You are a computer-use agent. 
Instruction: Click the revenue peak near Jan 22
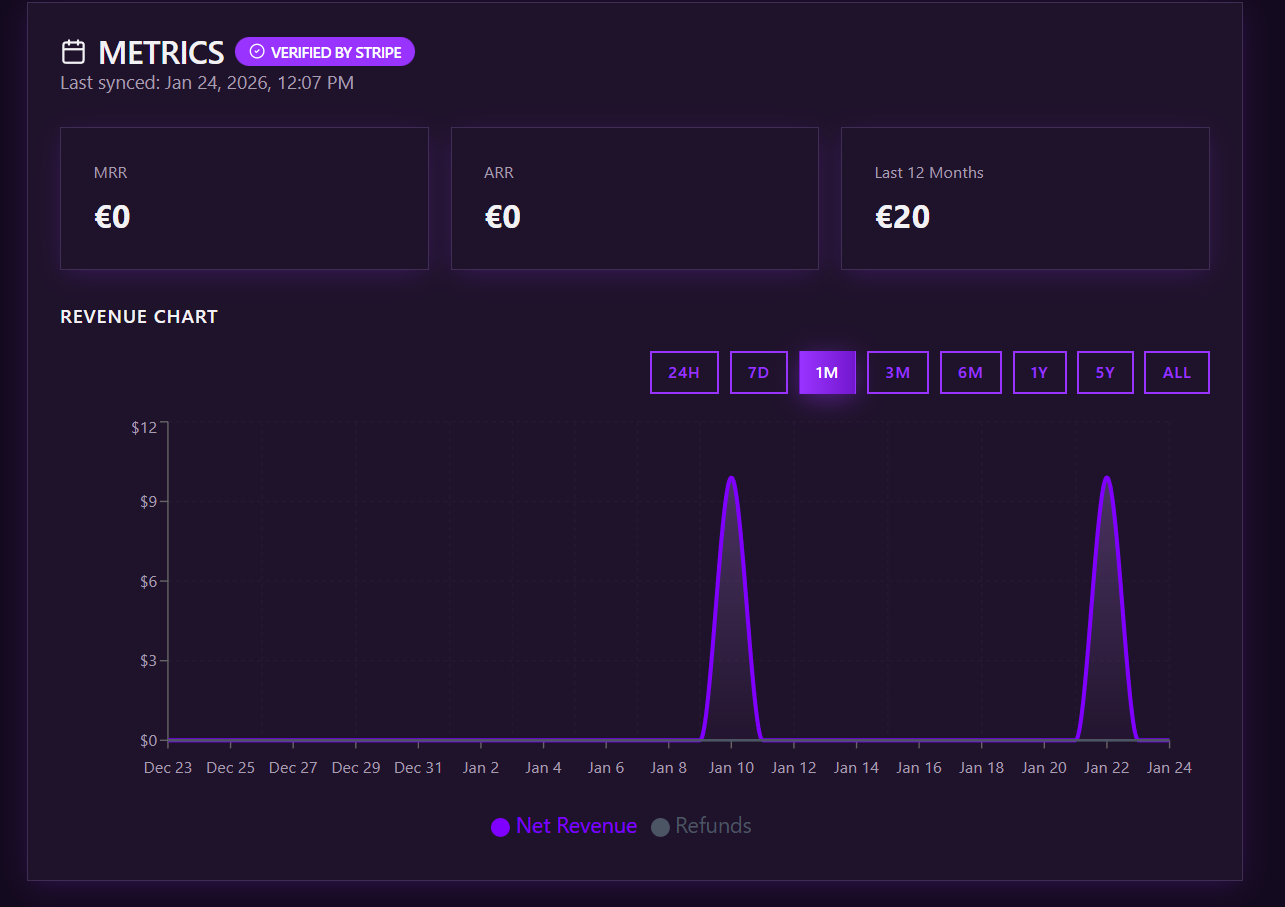(1106, 480)
